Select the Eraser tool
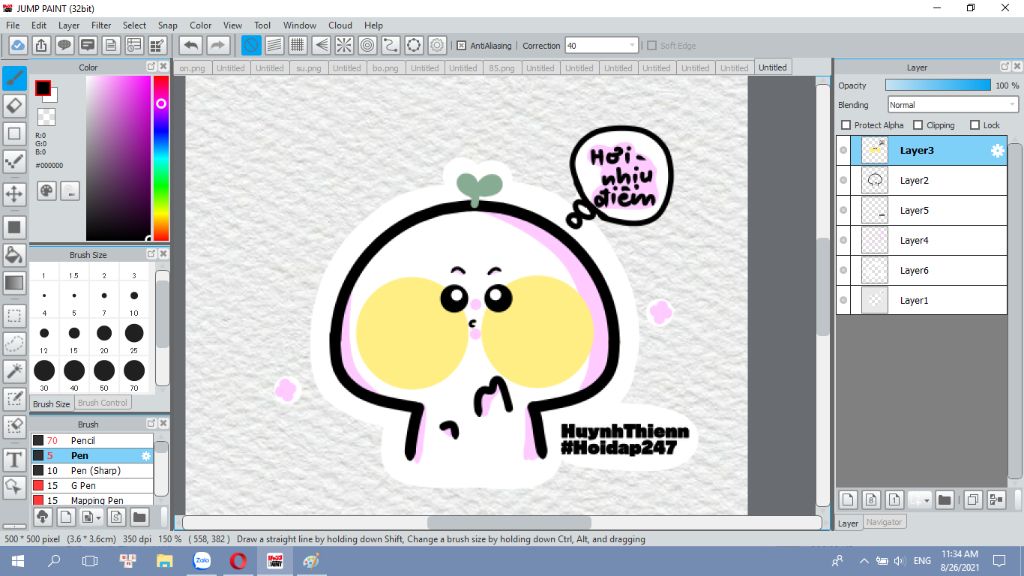Viewport: 1024px width, 576px height. (14, 106)
